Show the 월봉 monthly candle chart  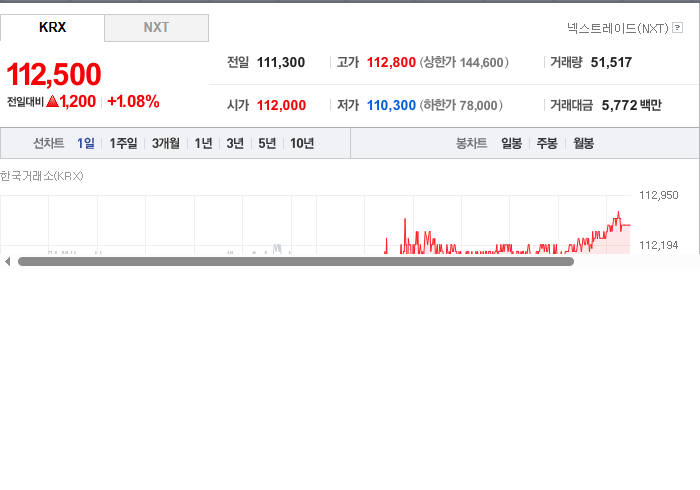pyautogui.click(x=583, y=143)
